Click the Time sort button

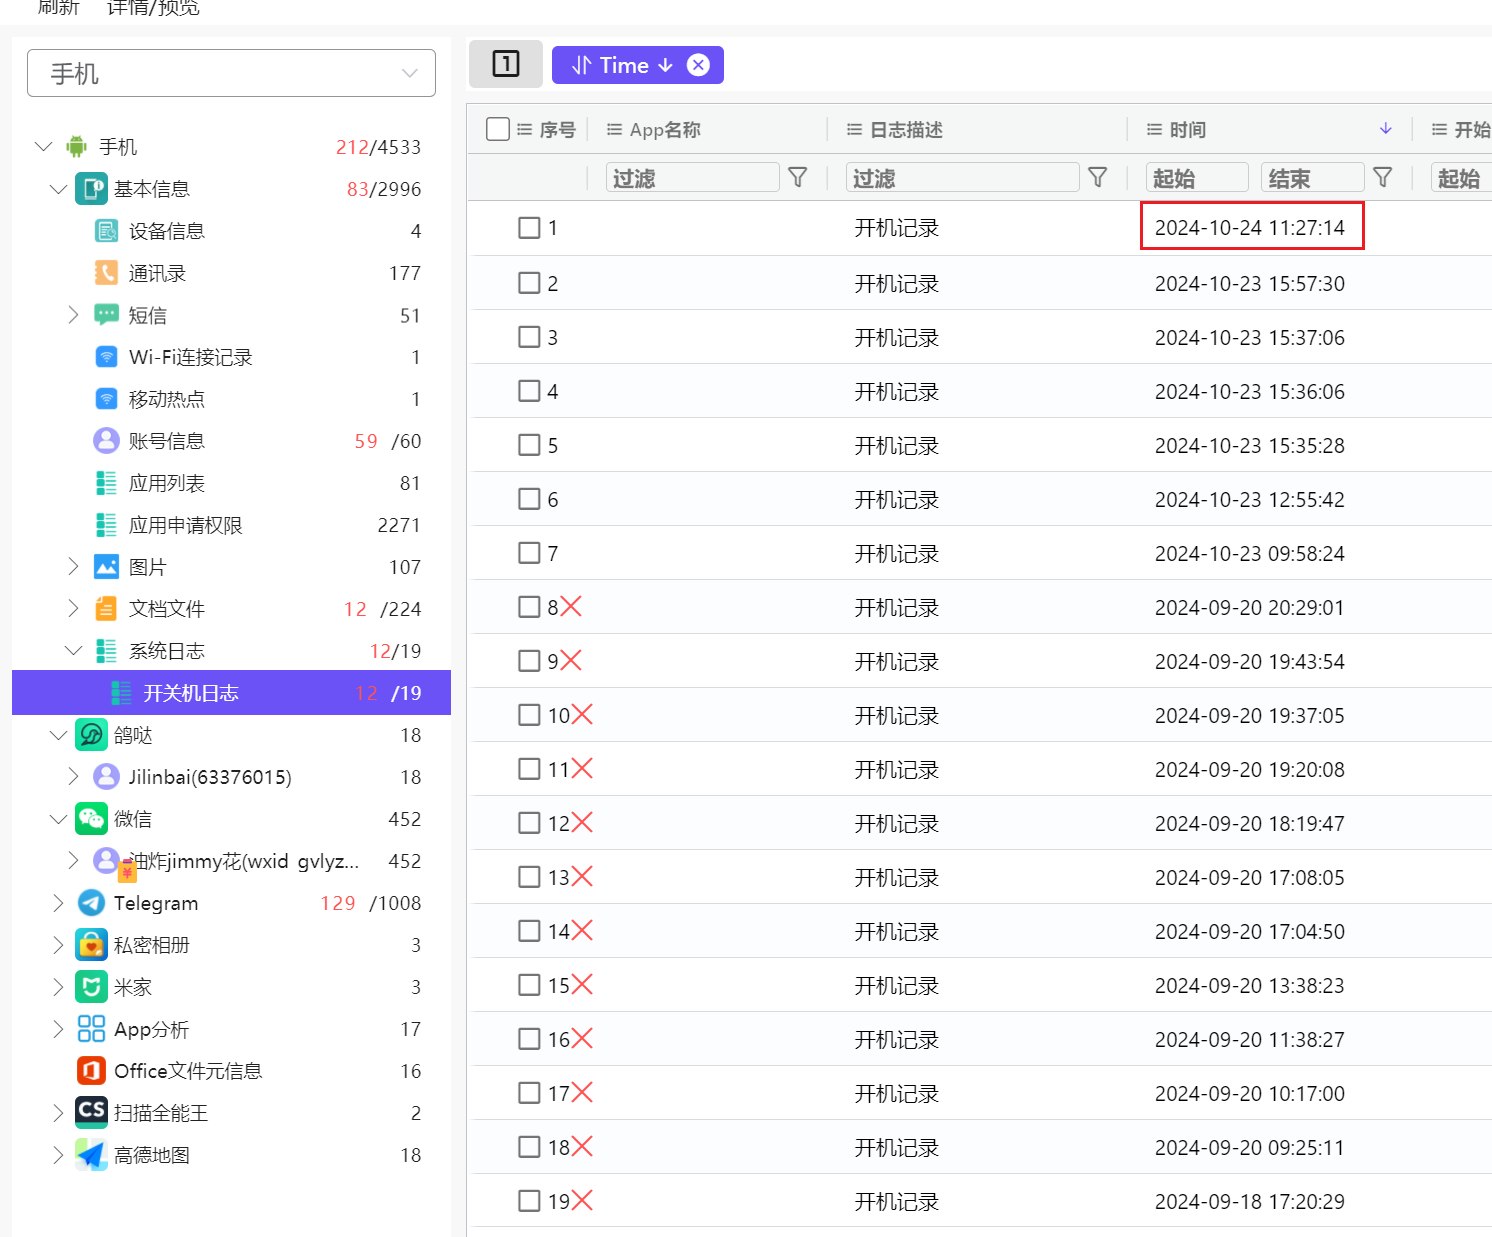point(622,65)
